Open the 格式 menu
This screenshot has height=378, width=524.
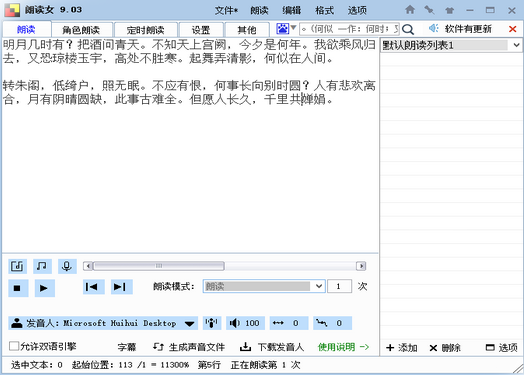(324, 10)
